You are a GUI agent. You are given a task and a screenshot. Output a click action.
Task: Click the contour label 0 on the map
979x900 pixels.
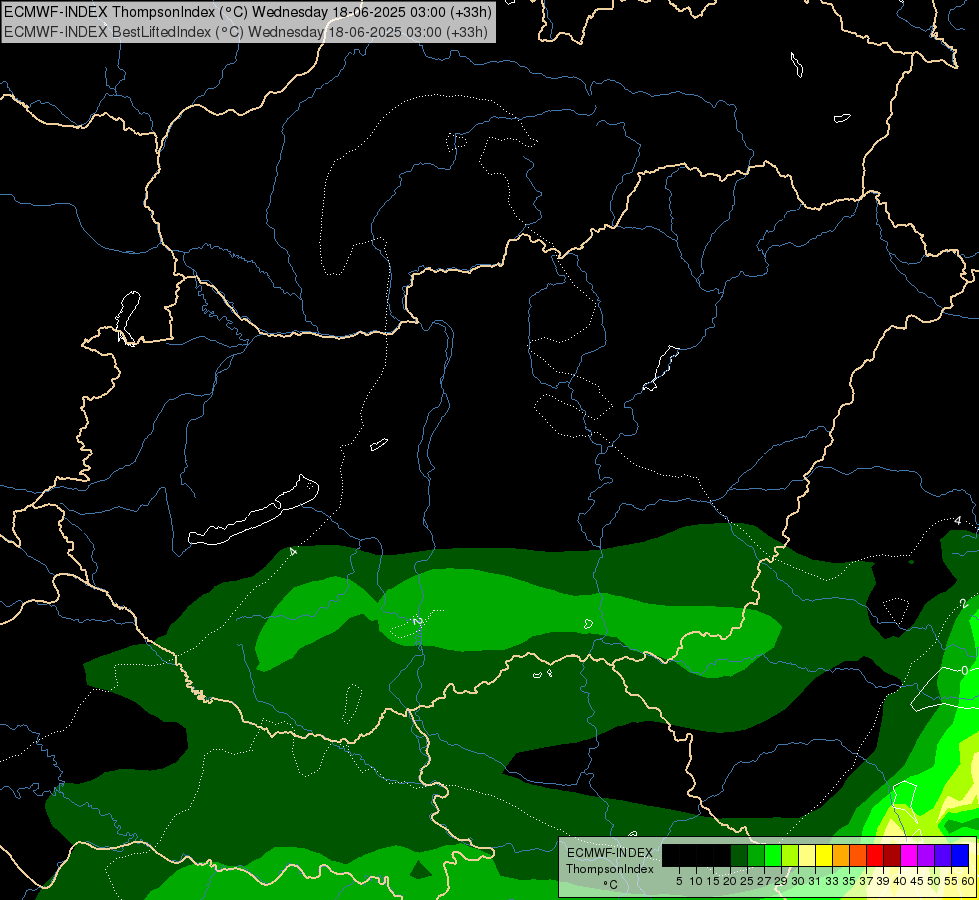pos(965,671)
